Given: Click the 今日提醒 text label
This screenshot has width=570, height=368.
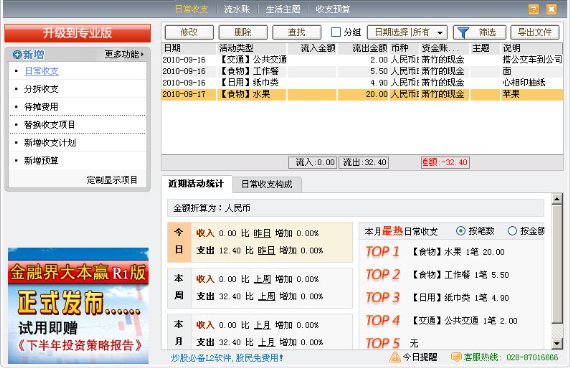Looking at the screenshot, I should coord(420,357).
